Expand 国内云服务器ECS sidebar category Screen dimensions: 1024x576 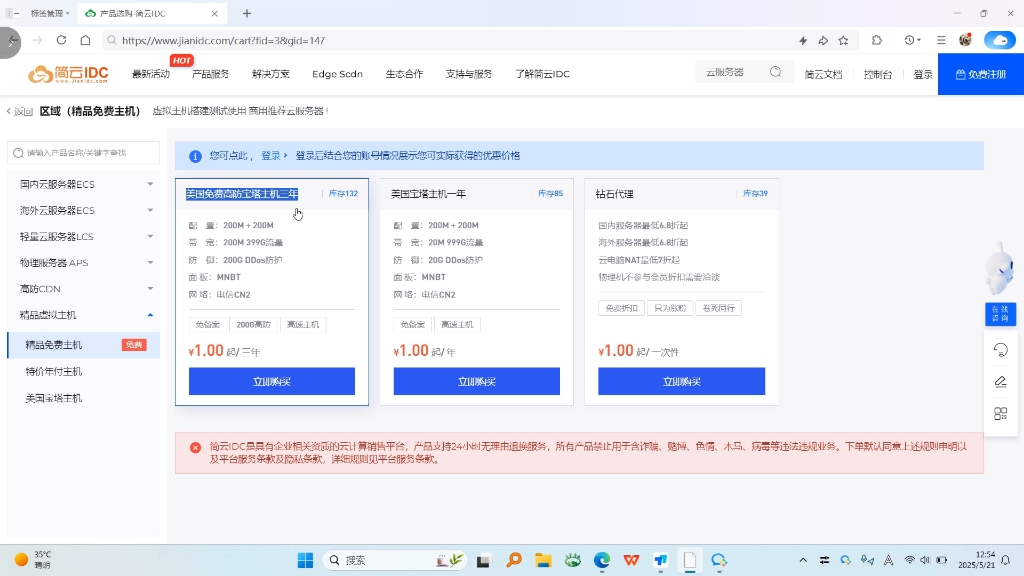(85, 184)
